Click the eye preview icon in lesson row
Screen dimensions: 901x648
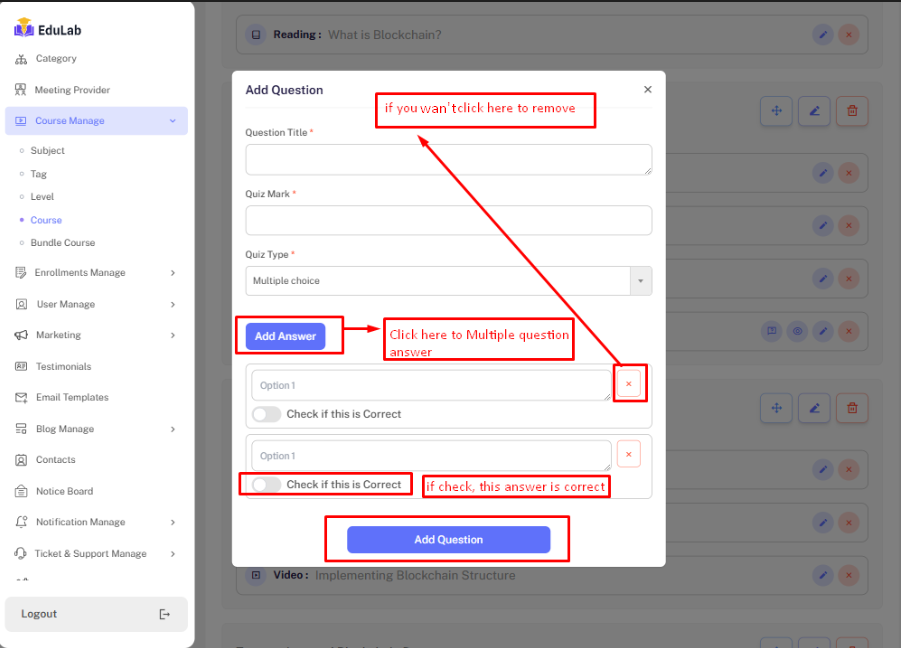click(x=797, y=331)
